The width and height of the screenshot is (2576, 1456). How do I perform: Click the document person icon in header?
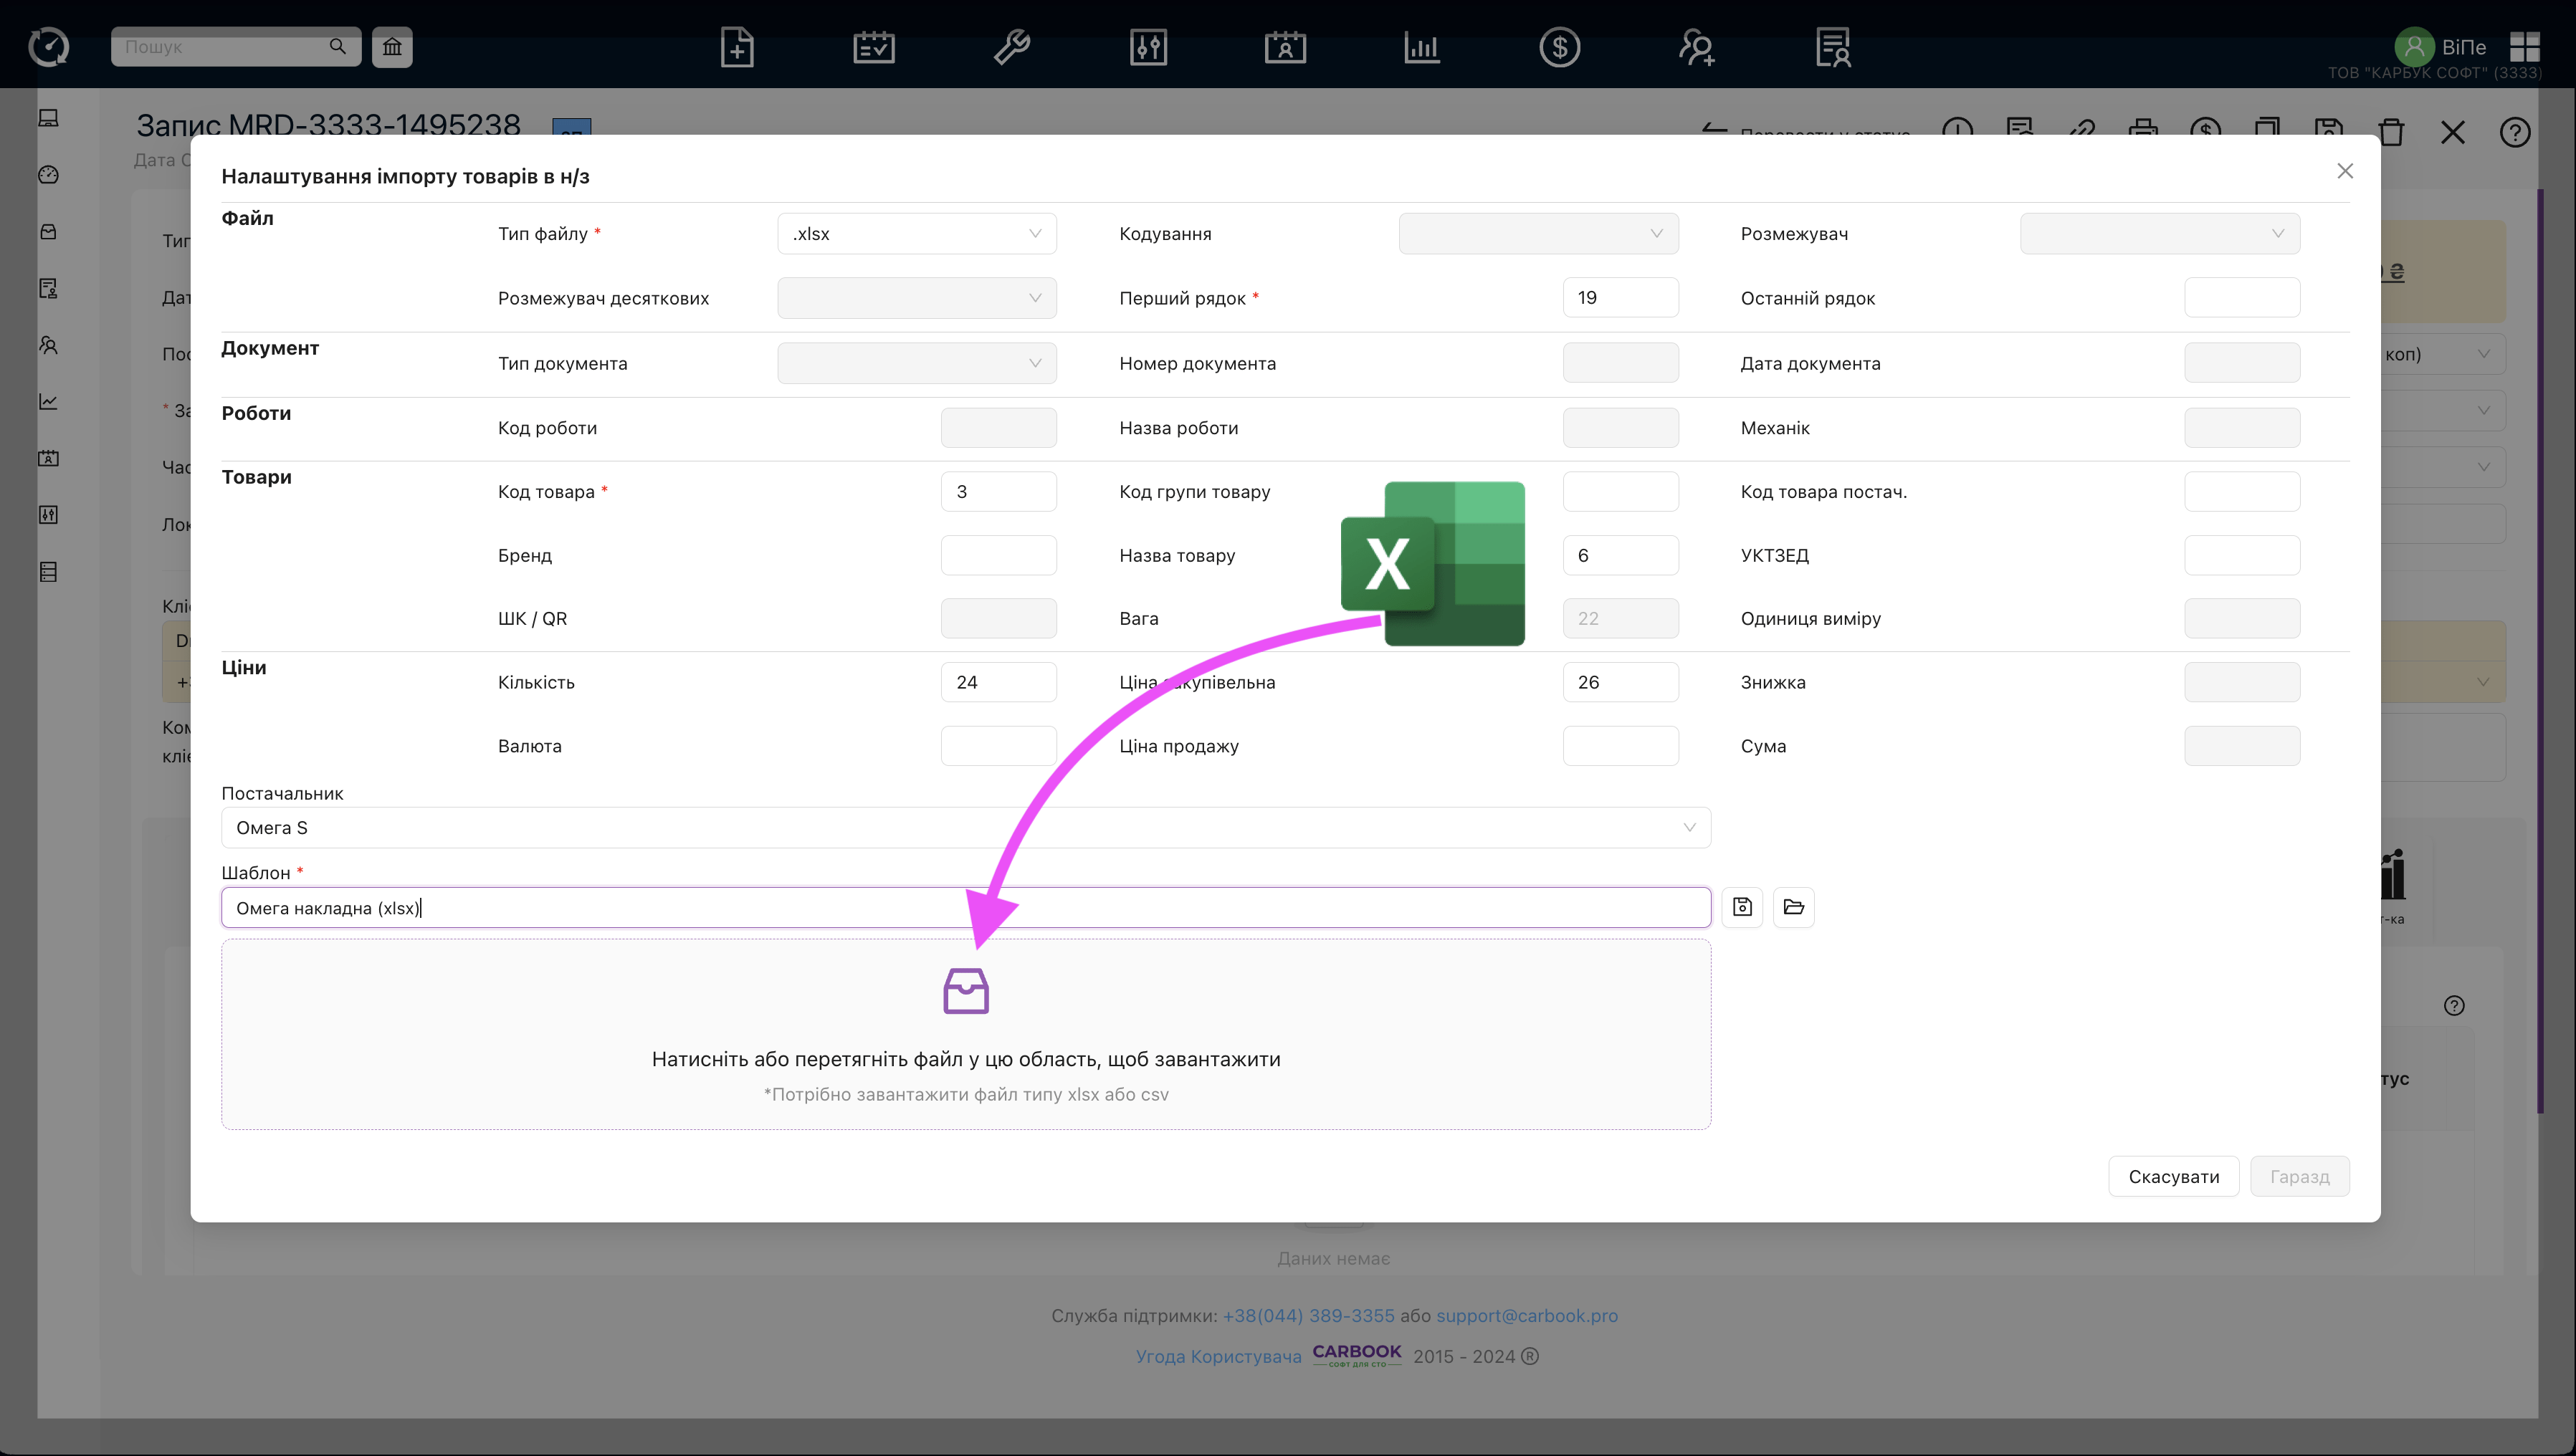(1833, 47)
